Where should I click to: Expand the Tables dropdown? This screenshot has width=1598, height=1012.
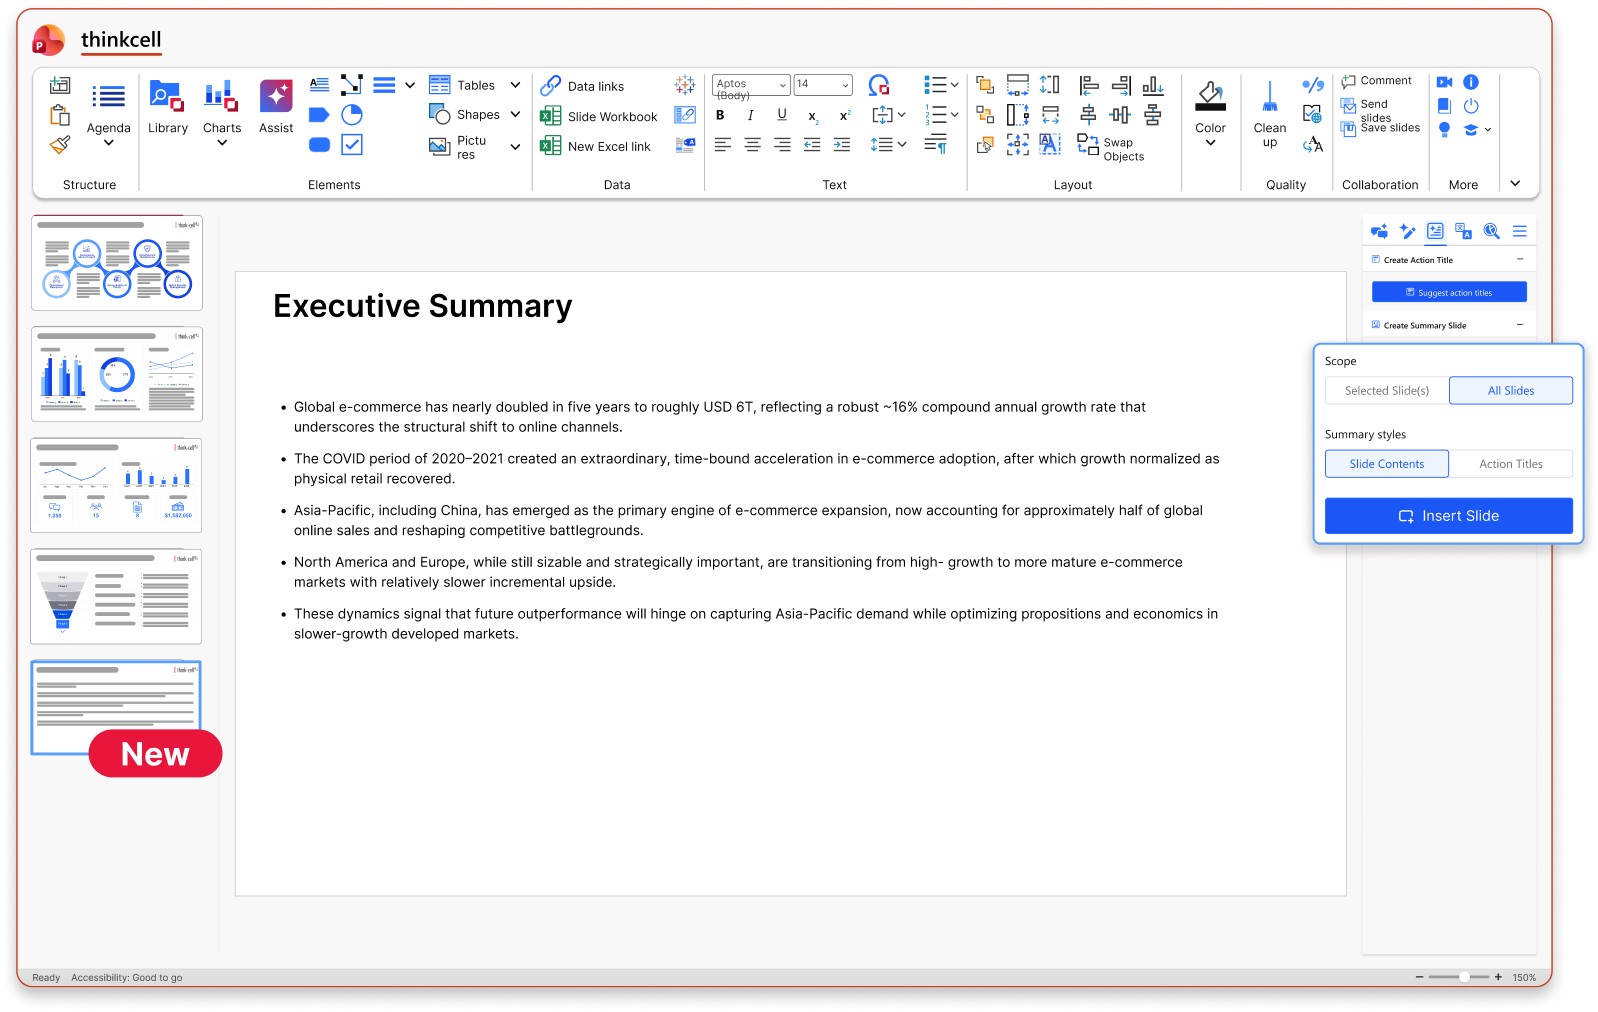coord(515,85)
